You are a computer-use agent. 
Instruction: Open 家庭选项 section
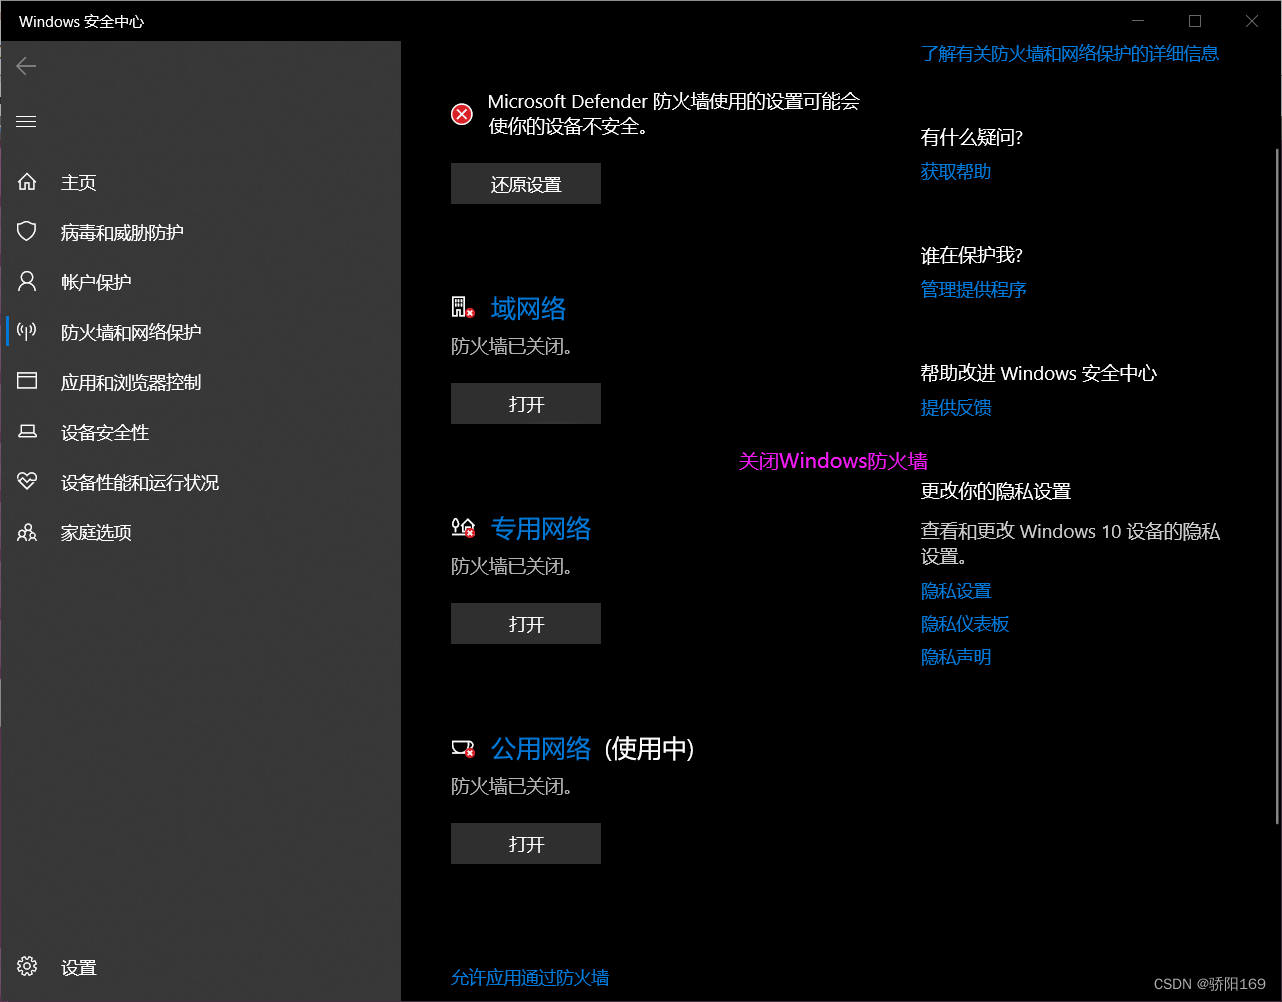click(x=96, y=532)
